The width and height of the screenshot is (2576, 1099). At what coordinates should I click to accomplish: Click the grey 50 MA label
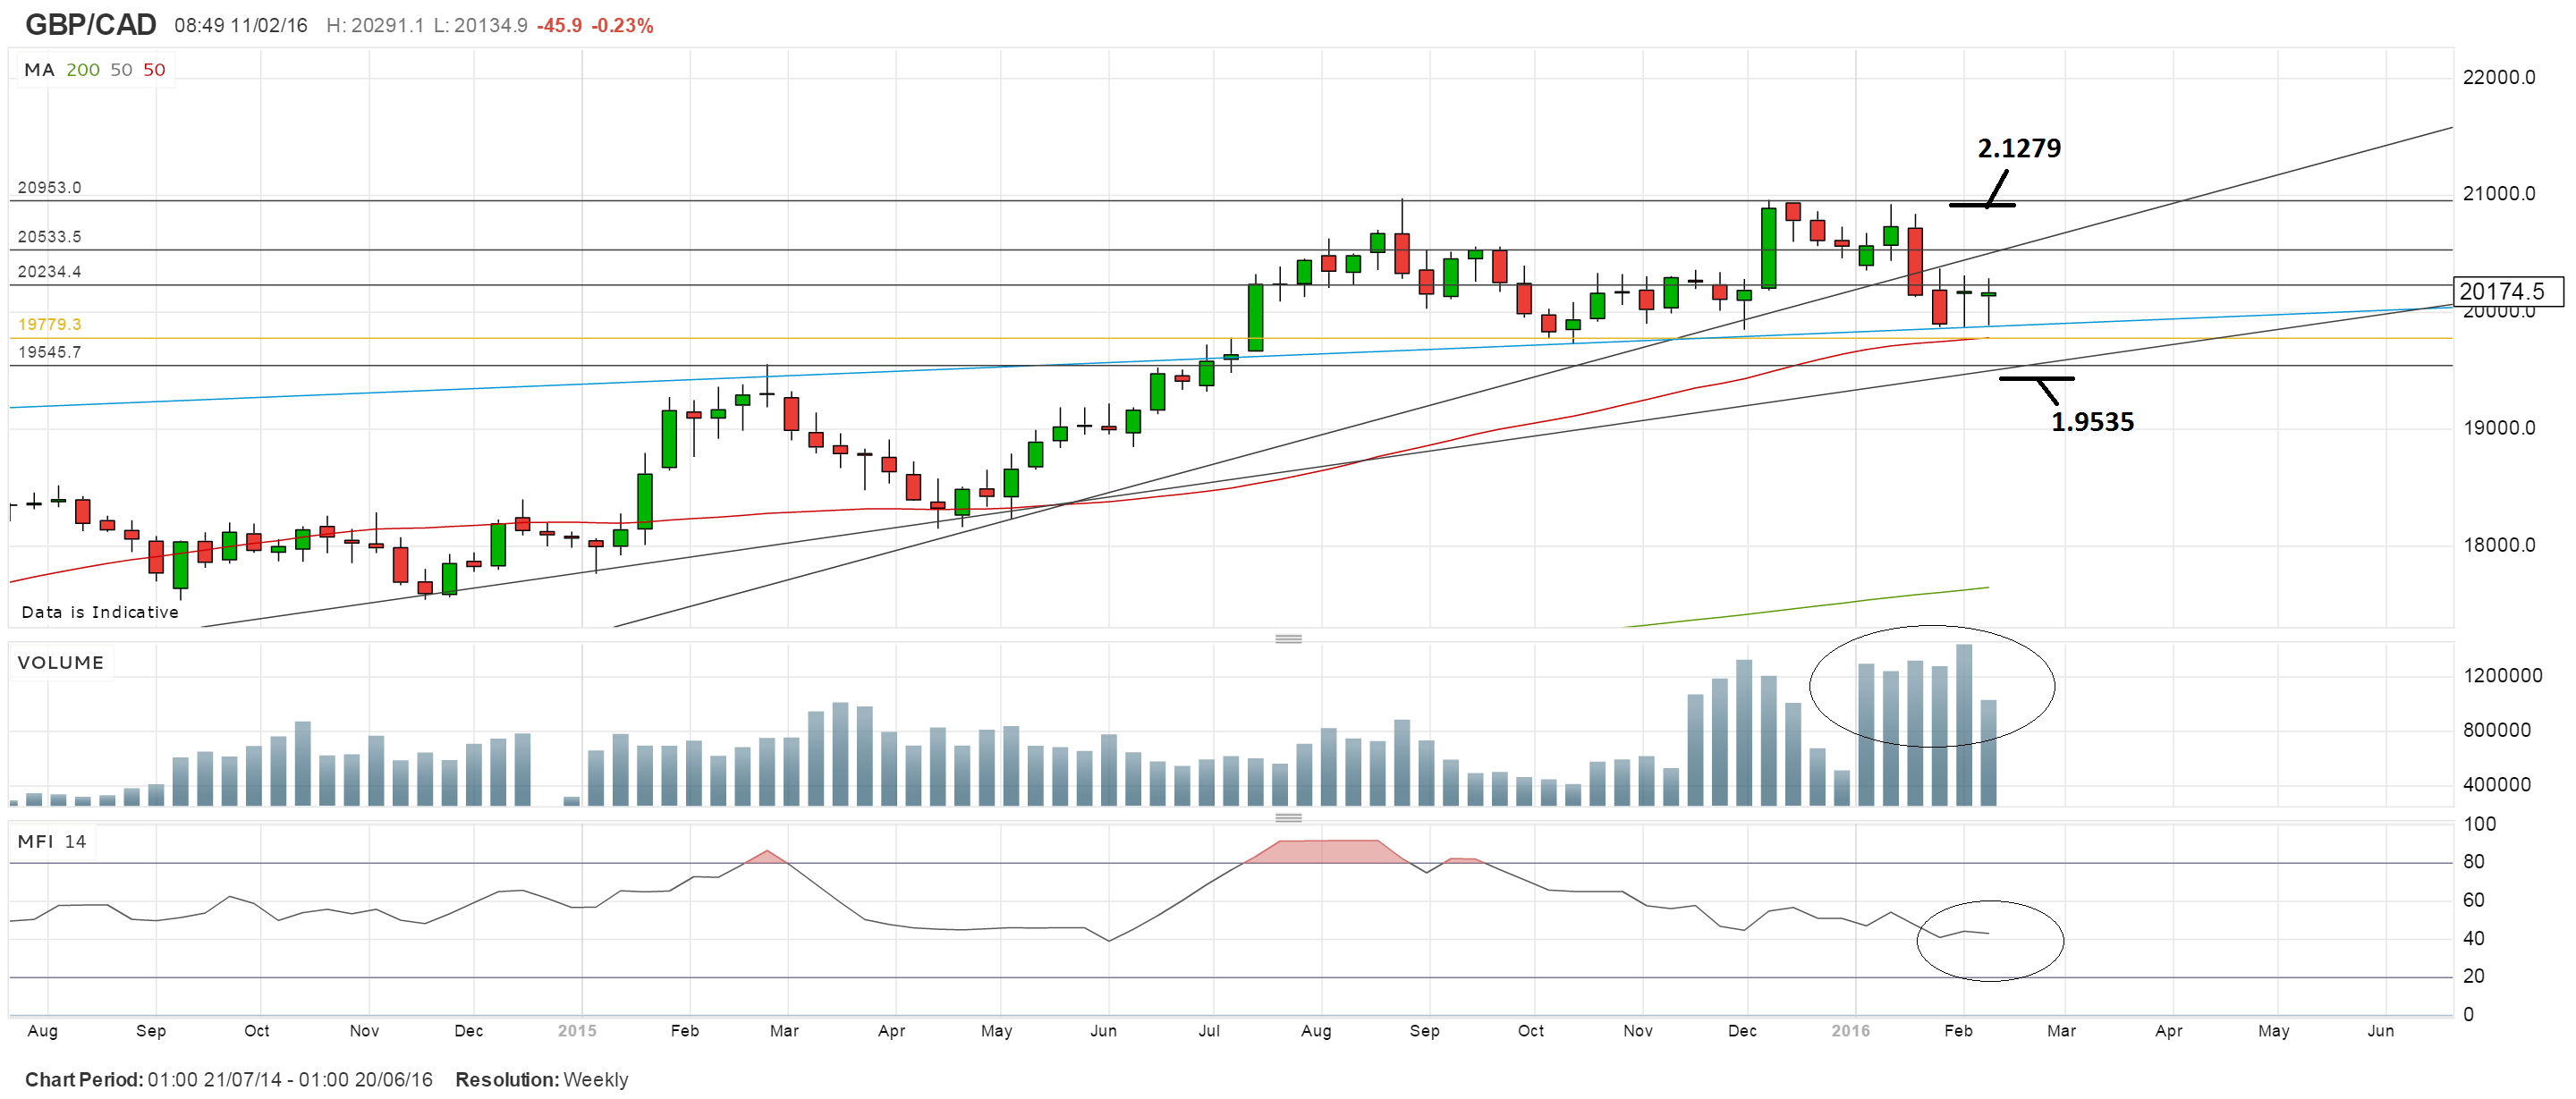tap(121, 70)
